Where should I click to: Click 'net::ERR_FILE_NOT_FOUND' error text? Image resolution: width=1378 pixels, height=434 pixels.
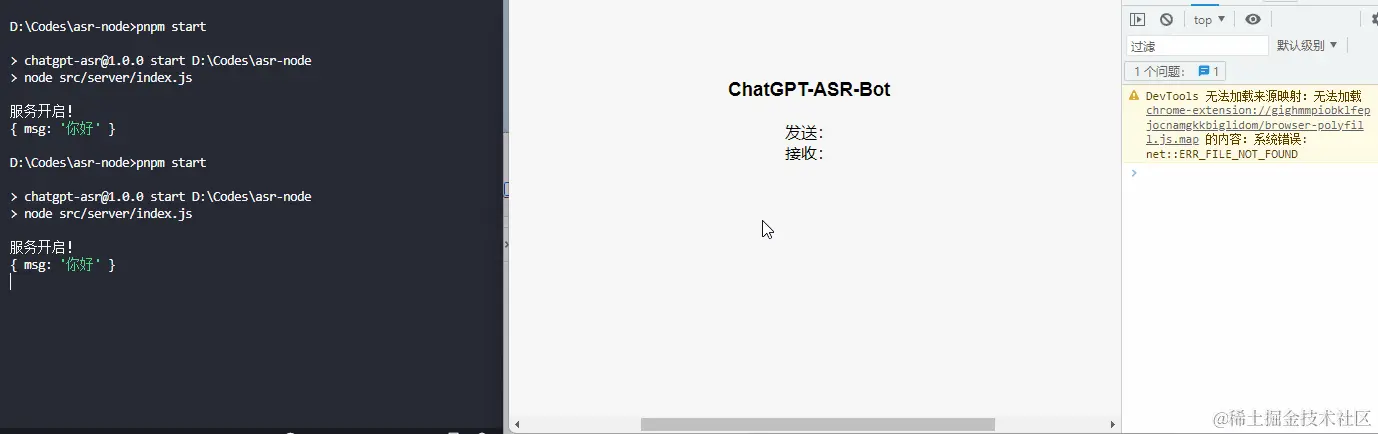tap(1222, 154)
